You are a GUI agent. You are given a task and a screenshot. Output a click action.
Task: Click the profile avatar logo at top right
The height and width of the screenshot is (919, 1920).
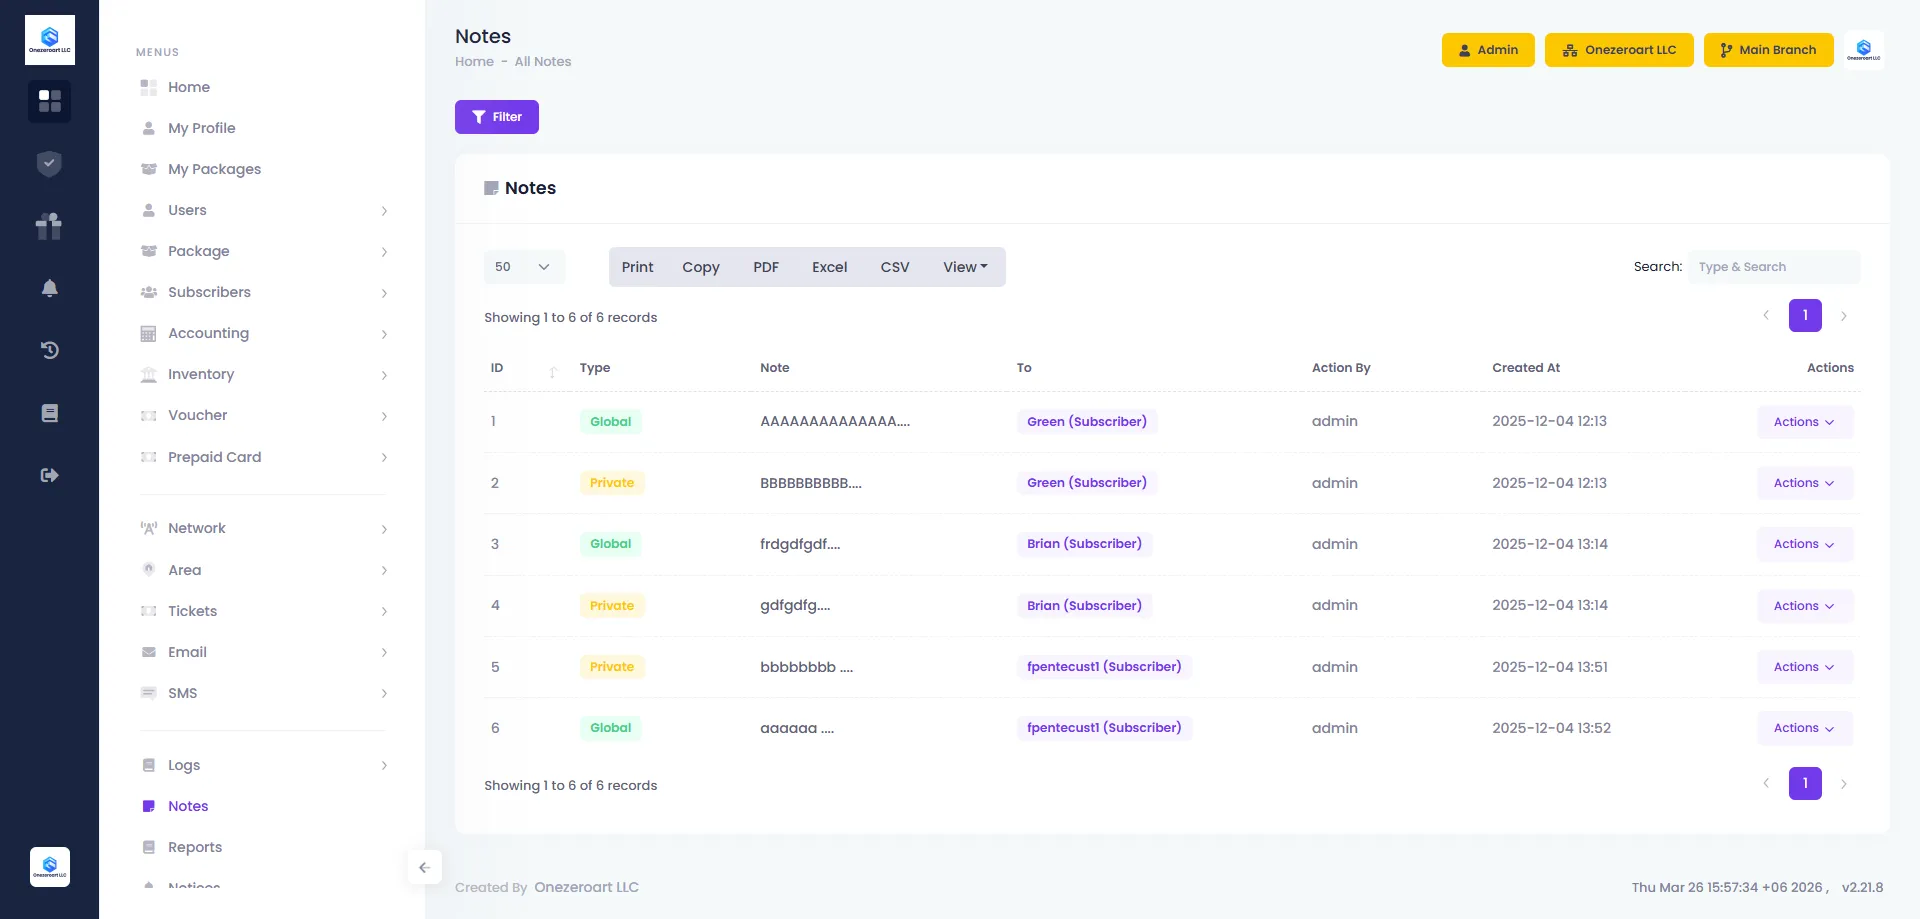1863,50
